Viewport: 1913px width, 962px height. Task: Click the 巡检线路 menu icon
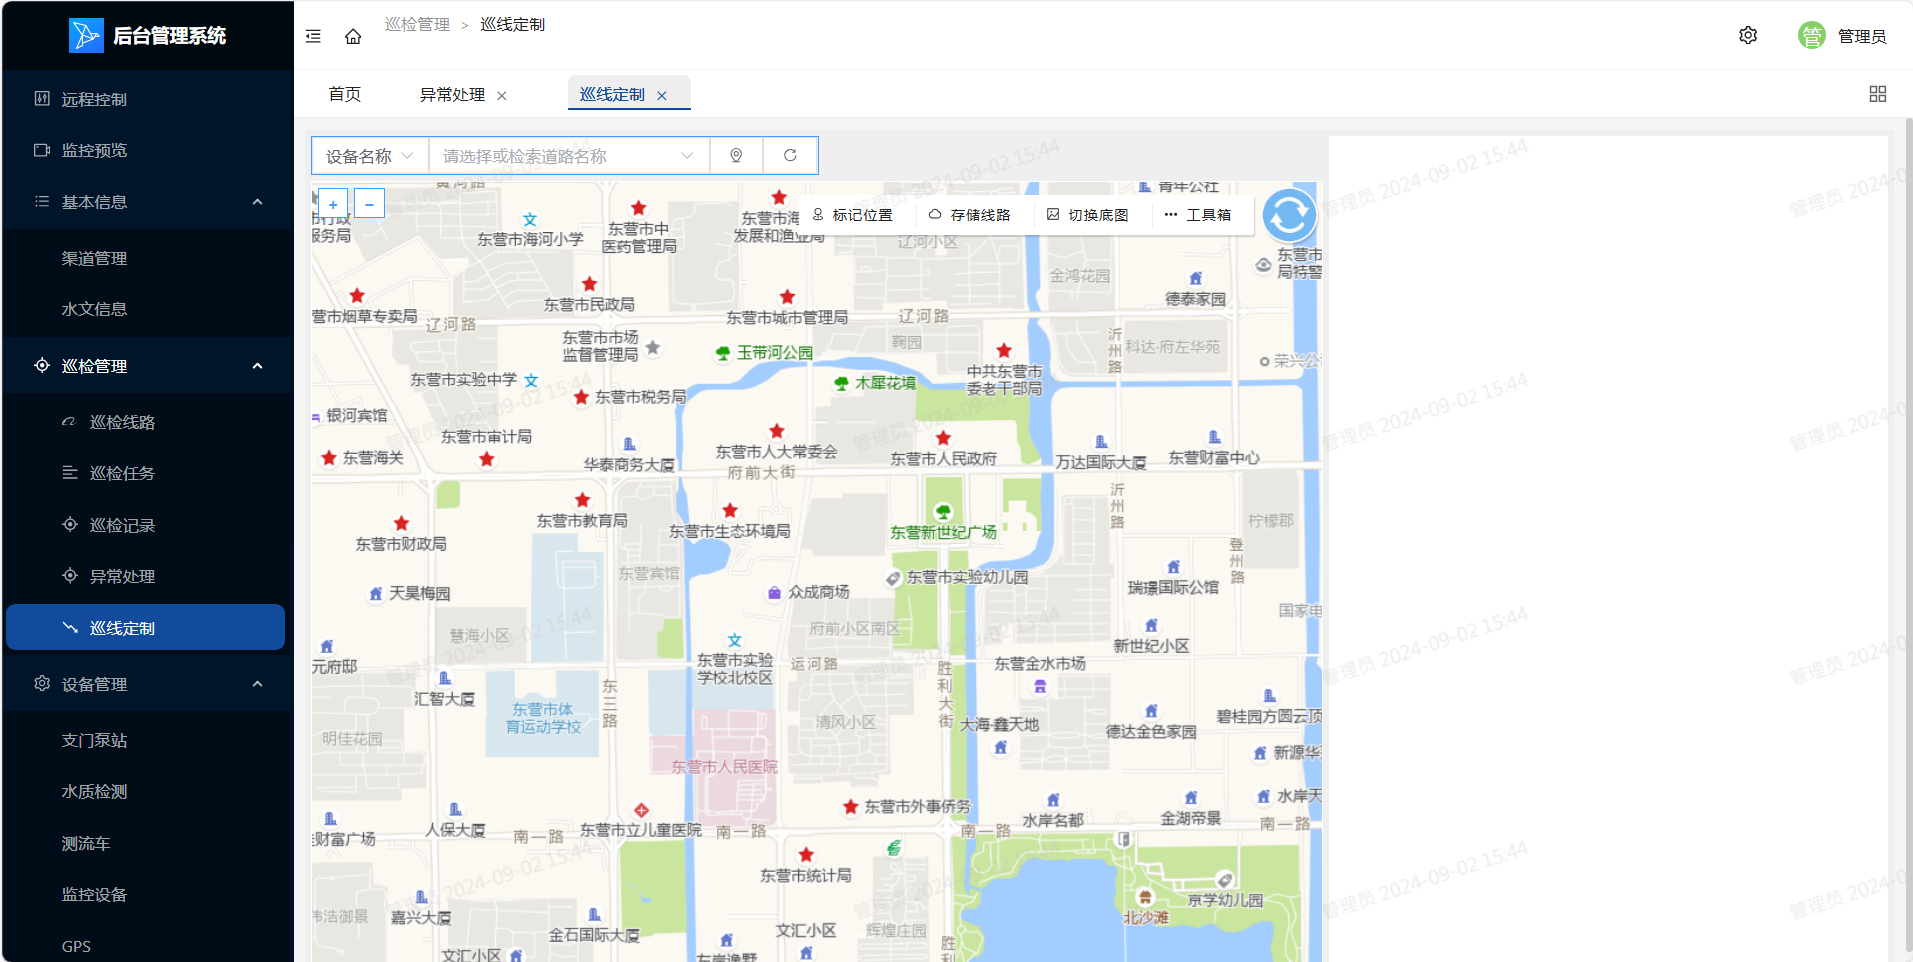click(69, 422)
